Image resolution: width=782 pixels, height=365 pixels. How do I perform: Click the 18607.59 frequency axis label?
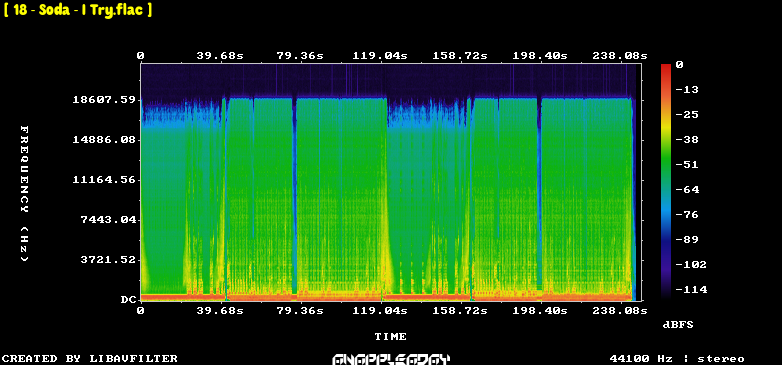104,100
